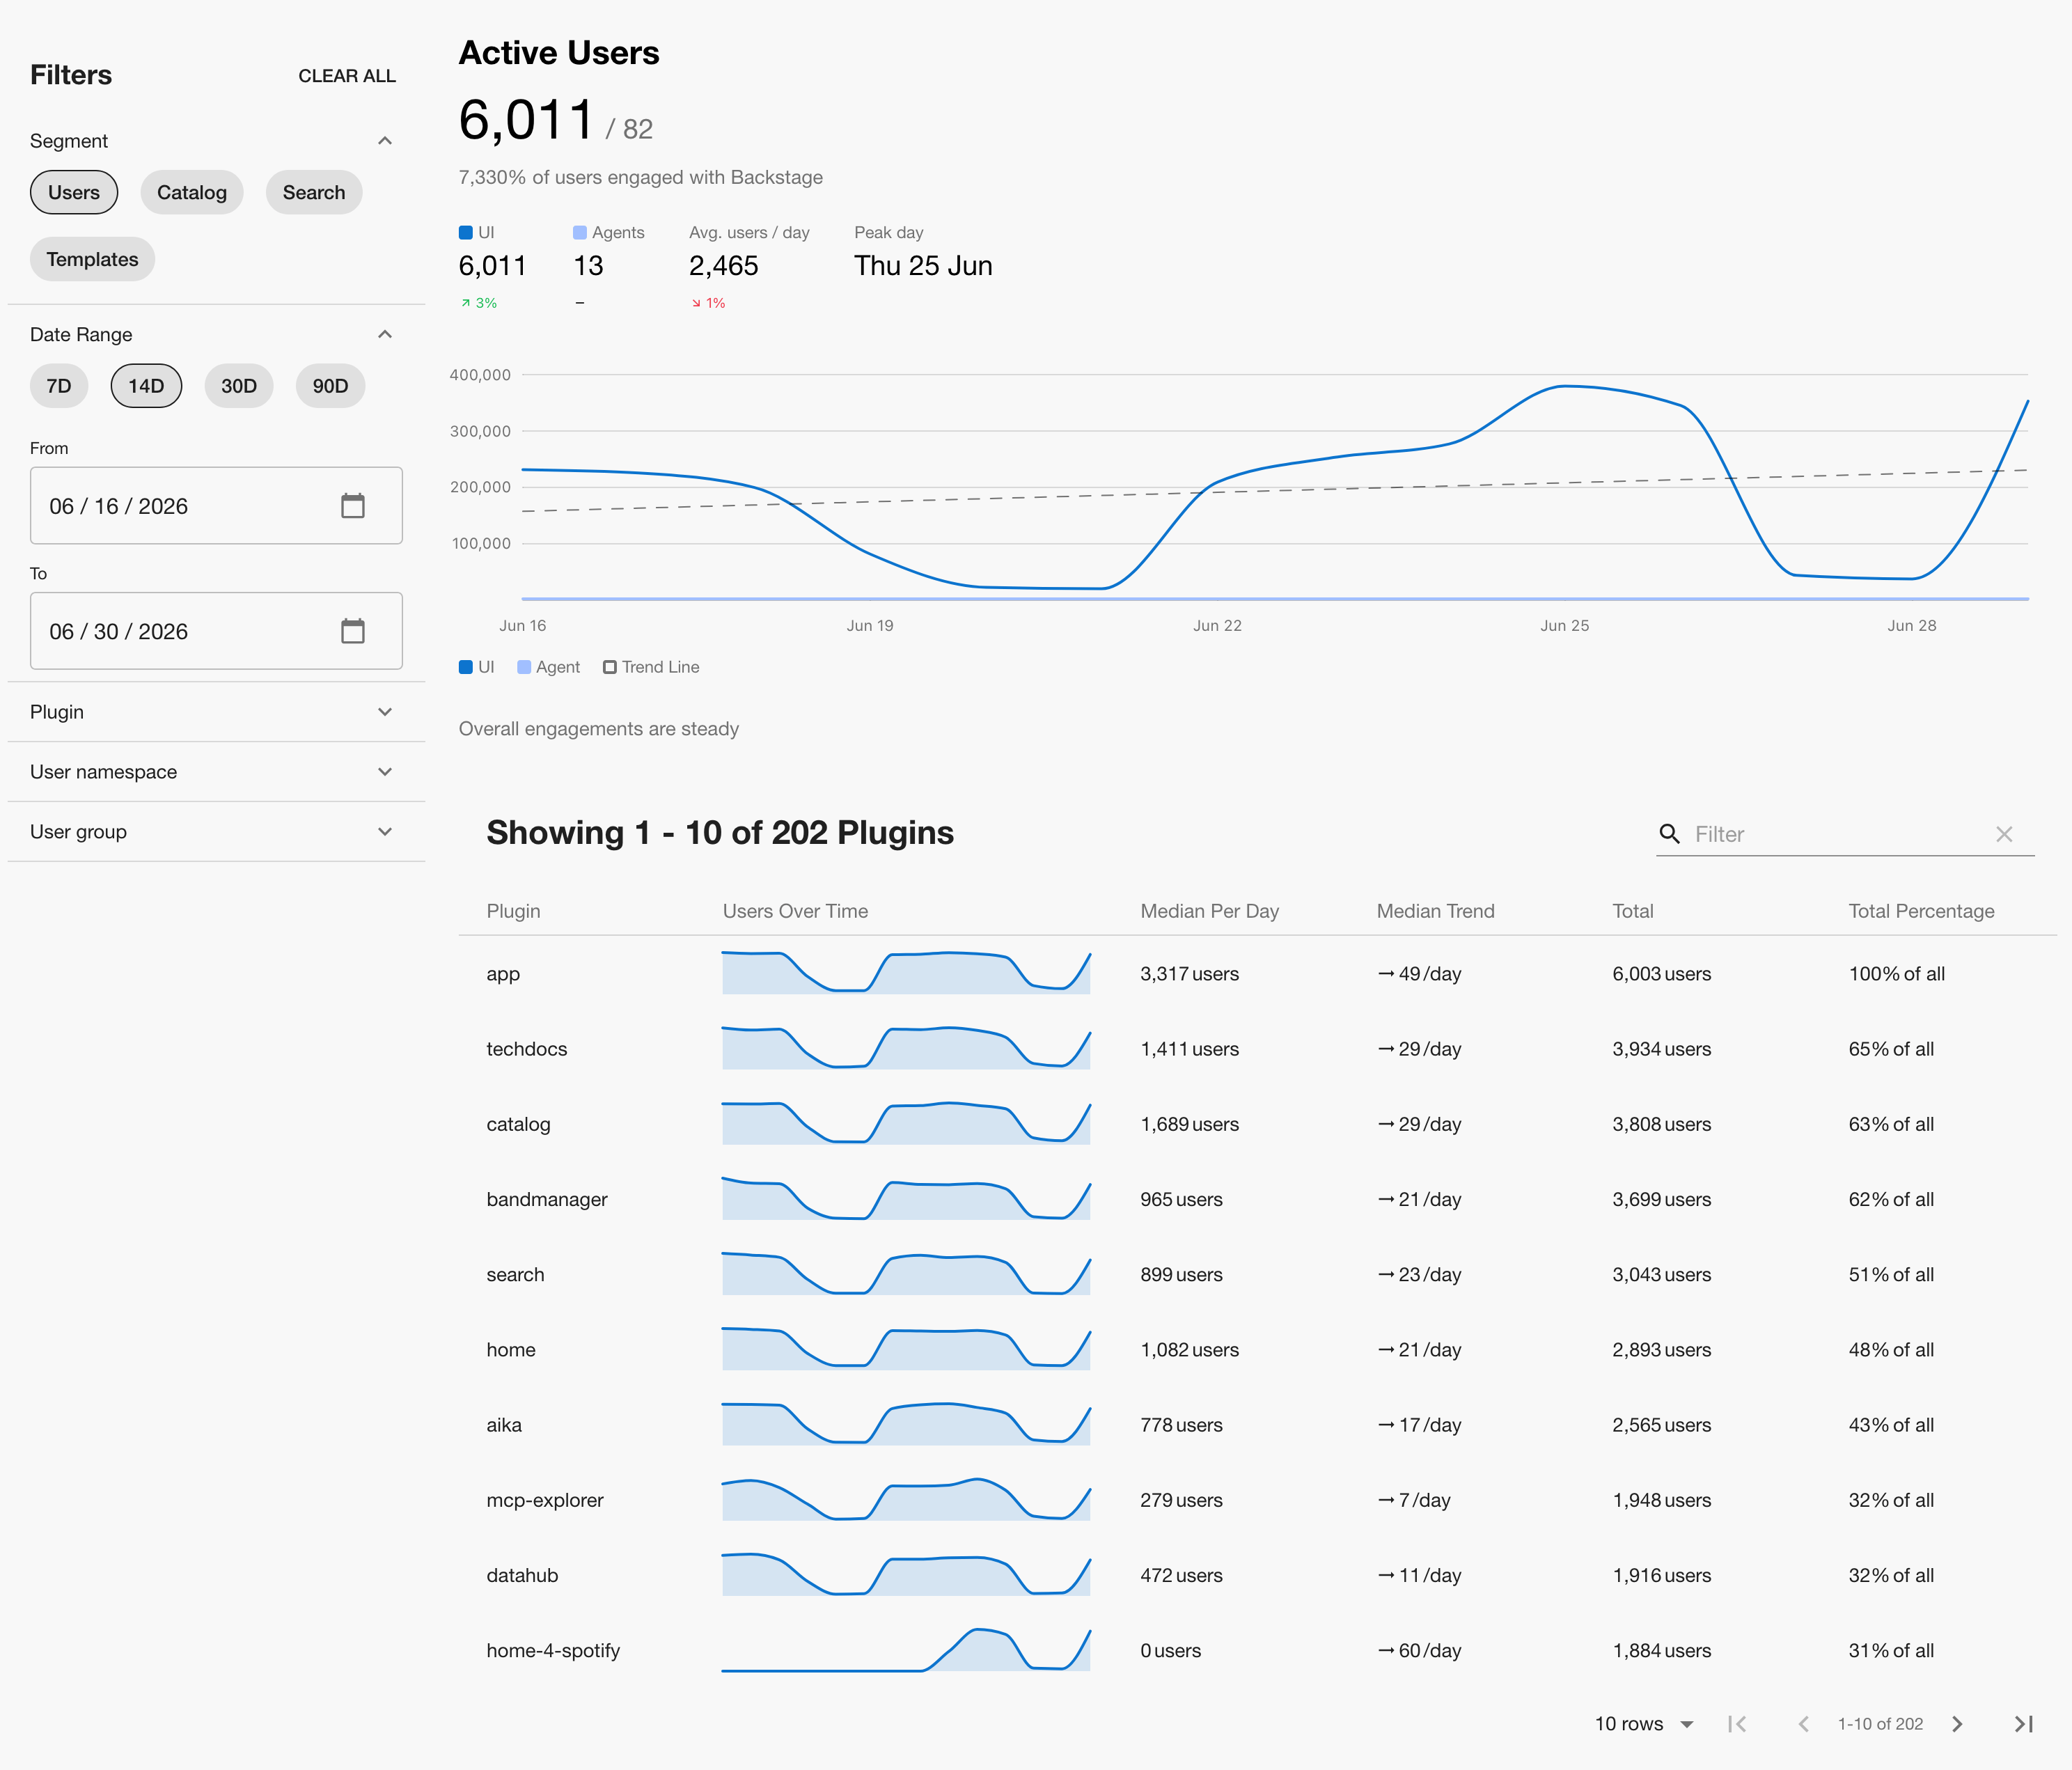Open the home plugin row
The width and height of the screenshot is (2072, 1770).
click(x=1257, y=1350)
